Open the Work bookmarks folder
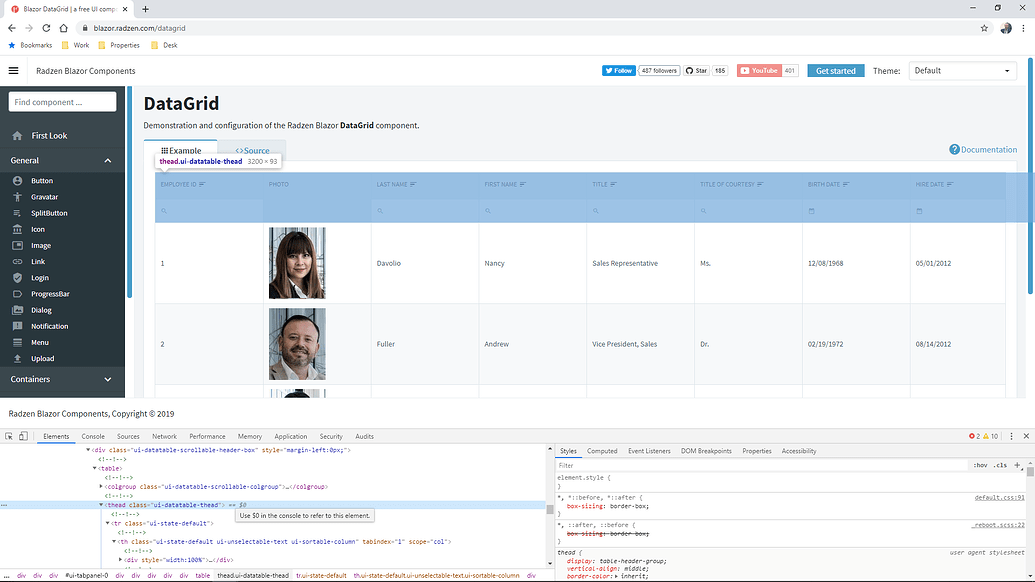The image size is (1035, 582). (x=75, y=45)
